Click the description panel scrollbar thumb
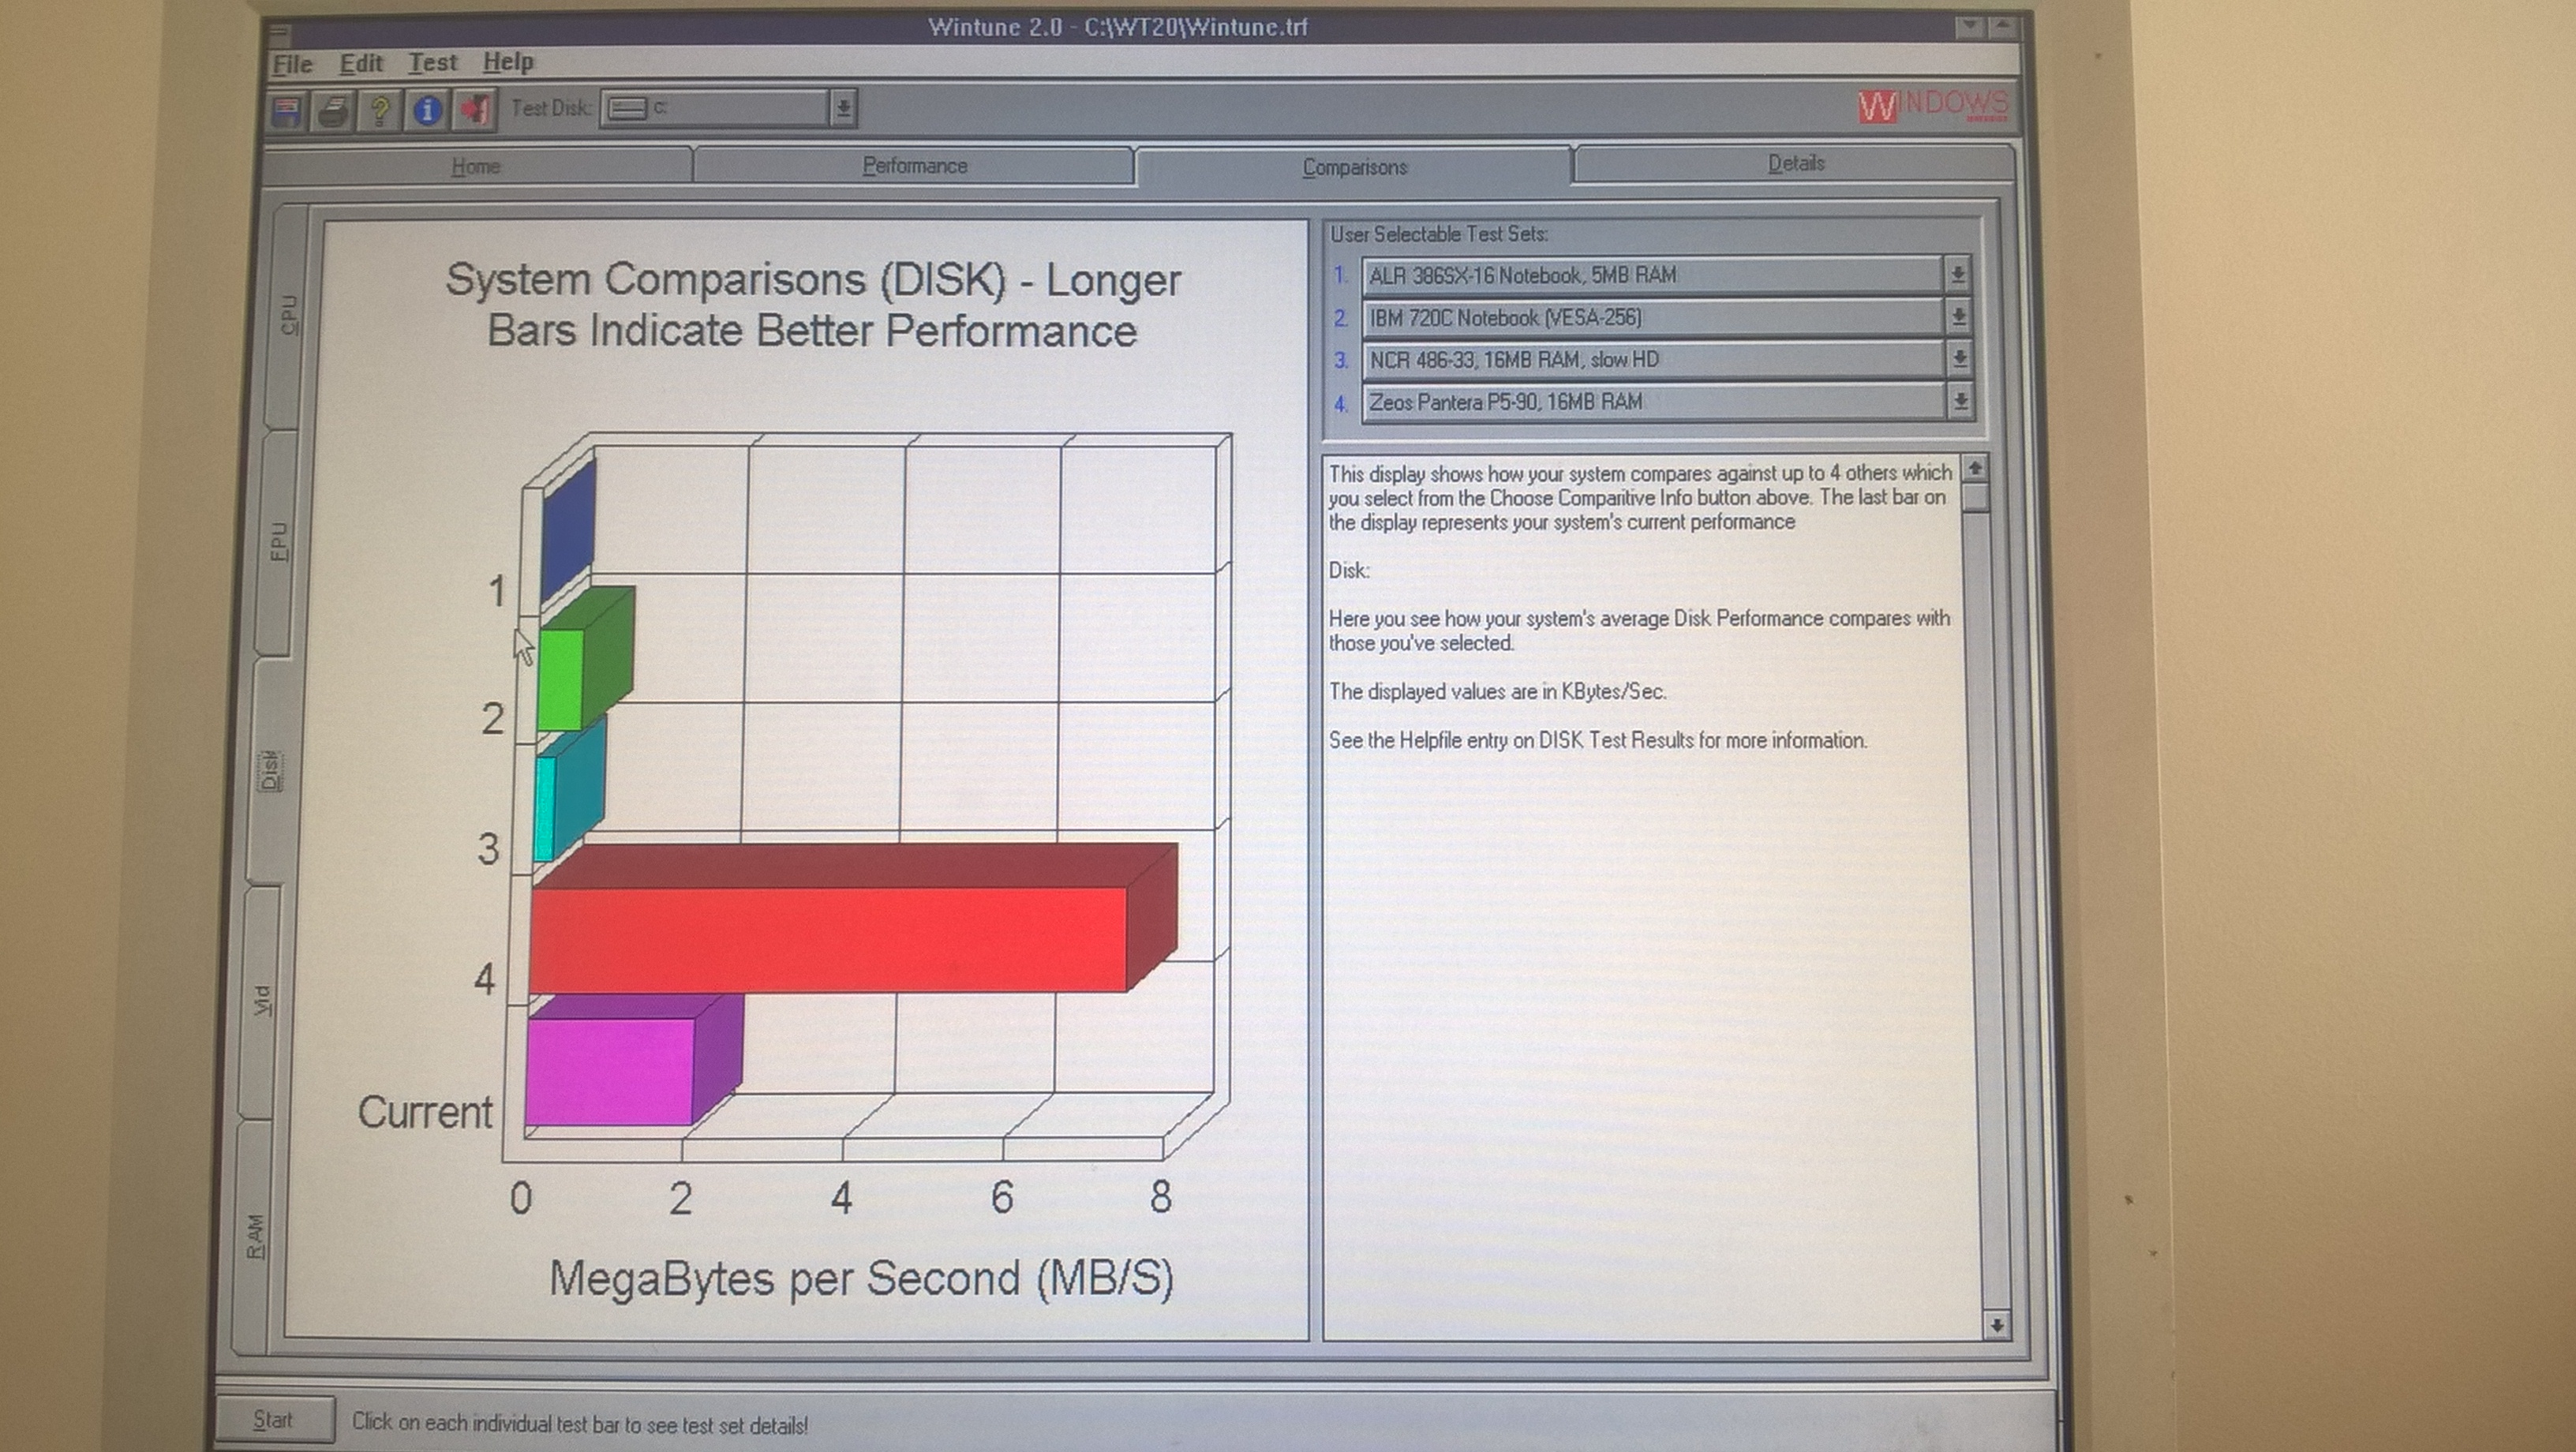The height and width of the screenshot is (1452, 2576). coord(1976,498)
